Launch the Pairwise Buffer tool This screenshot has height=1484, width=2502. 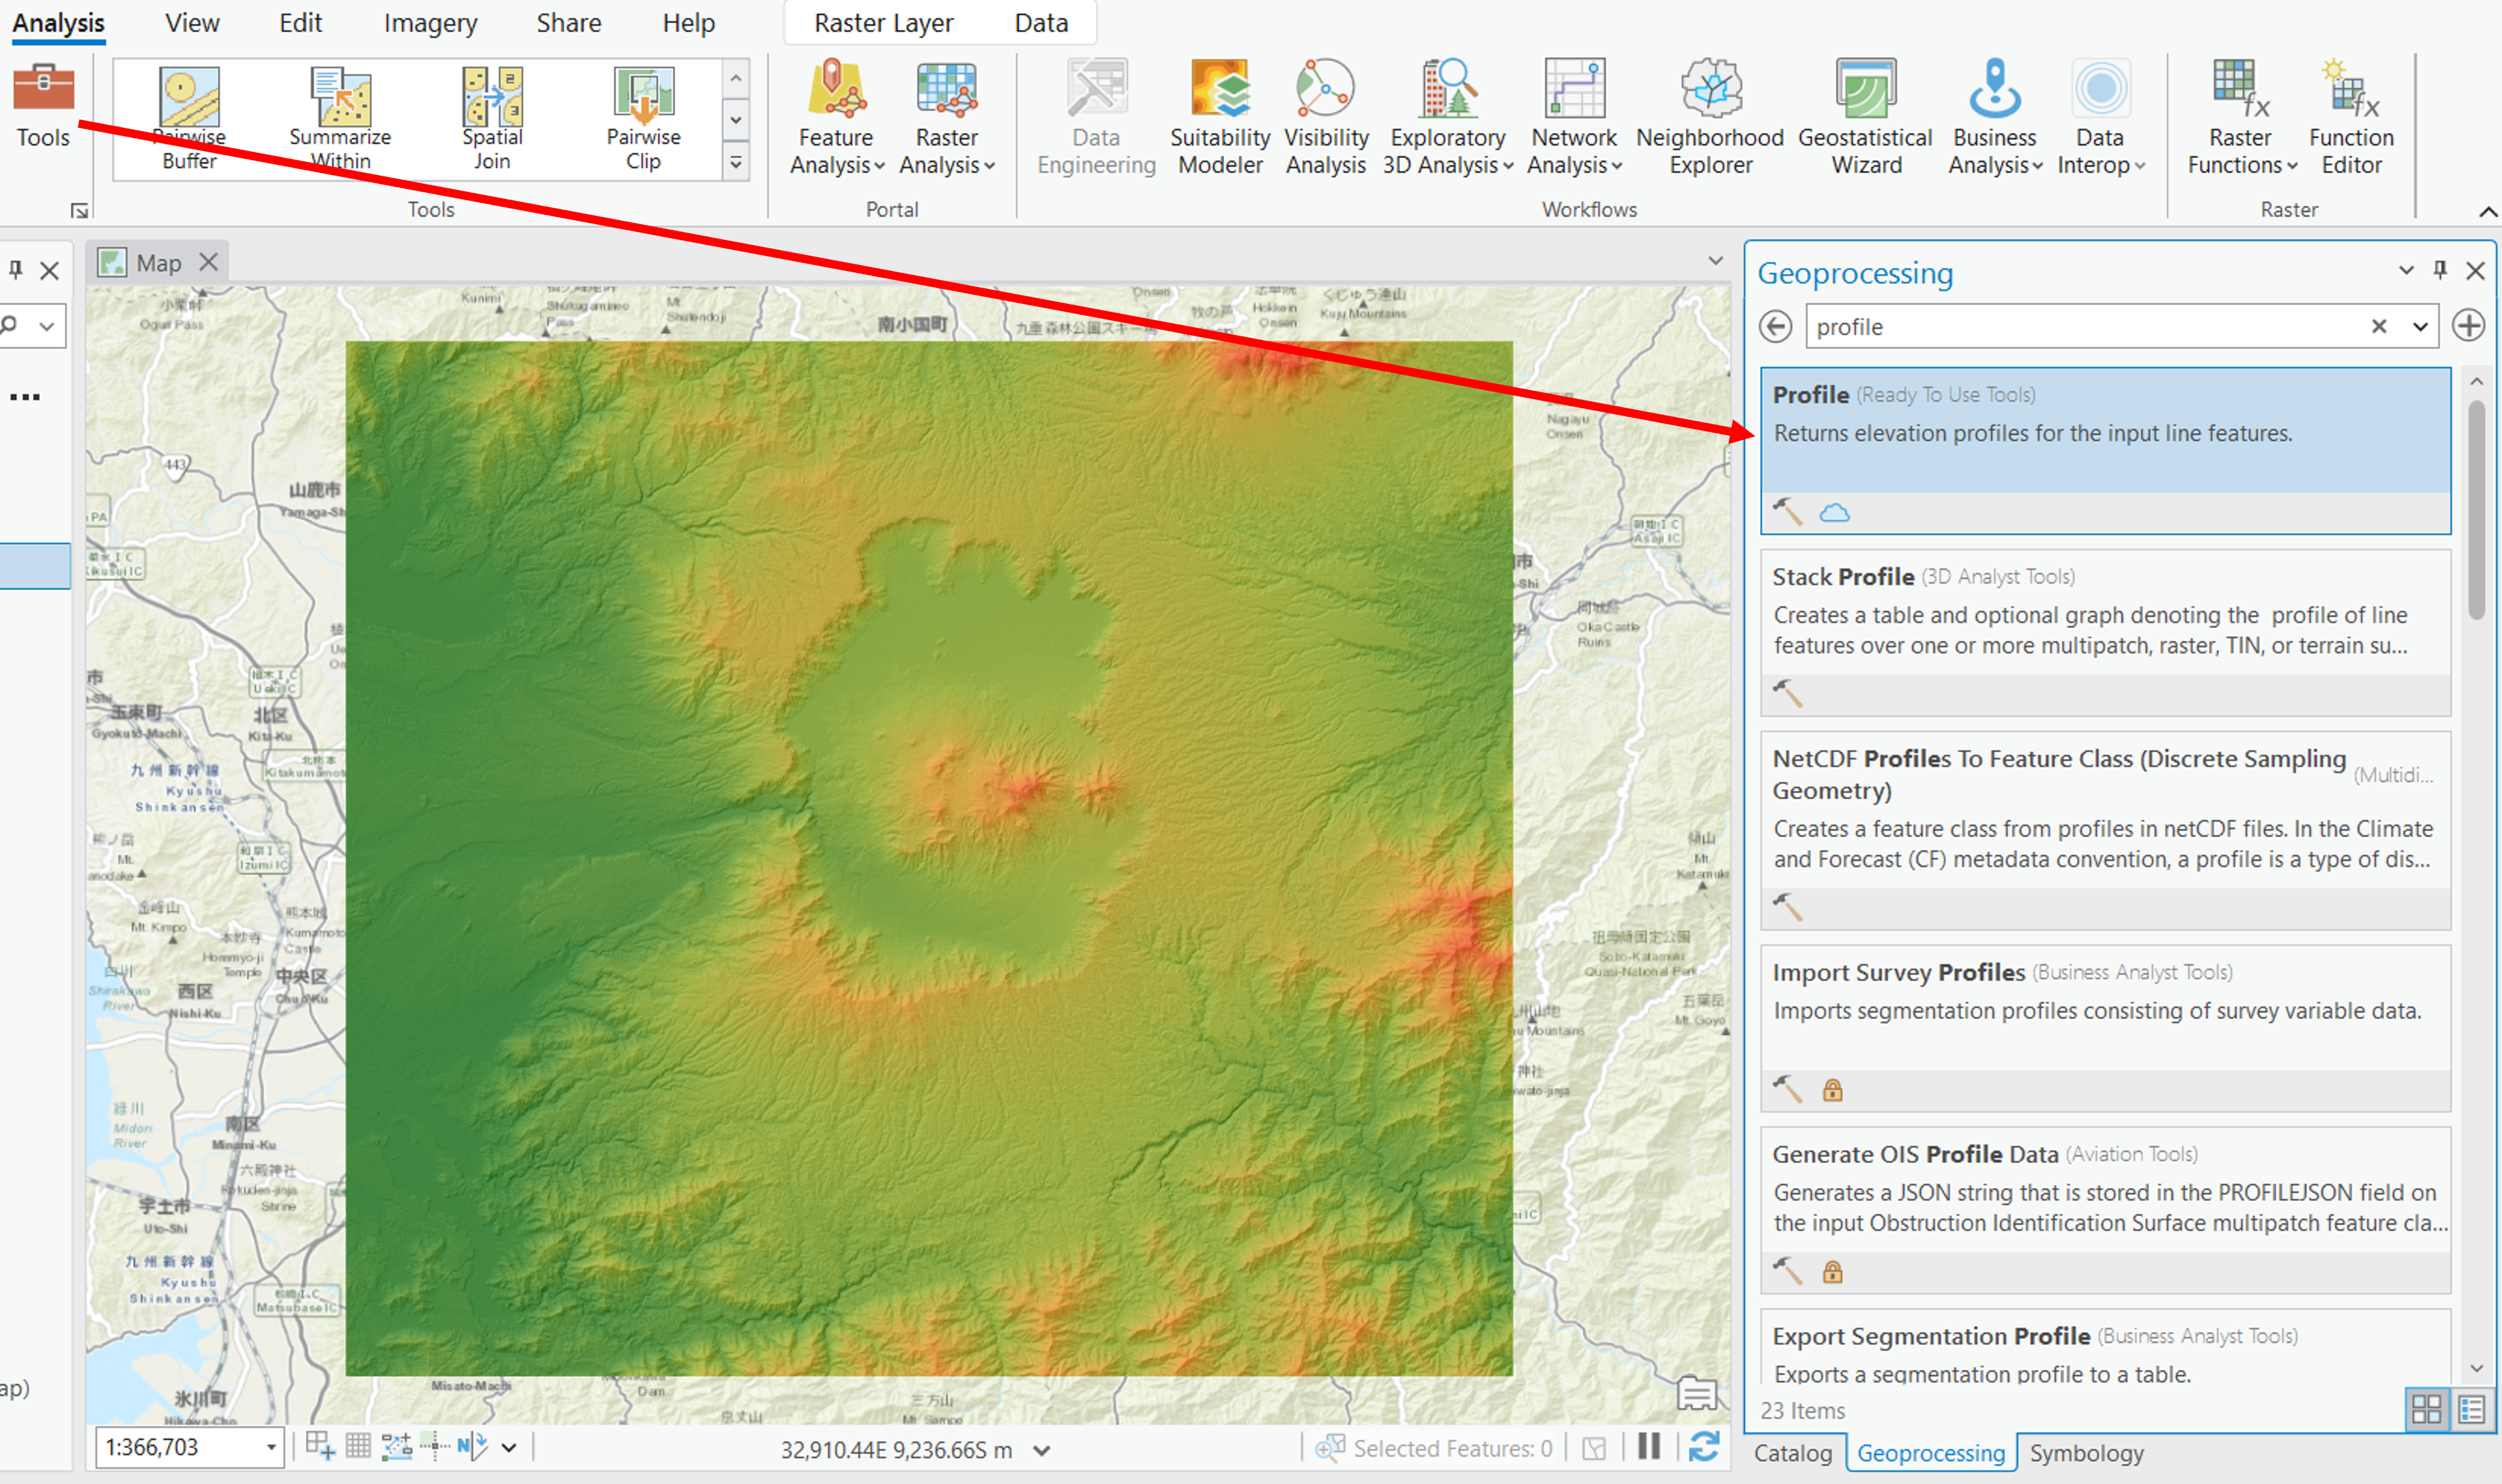tap(189, 118)
